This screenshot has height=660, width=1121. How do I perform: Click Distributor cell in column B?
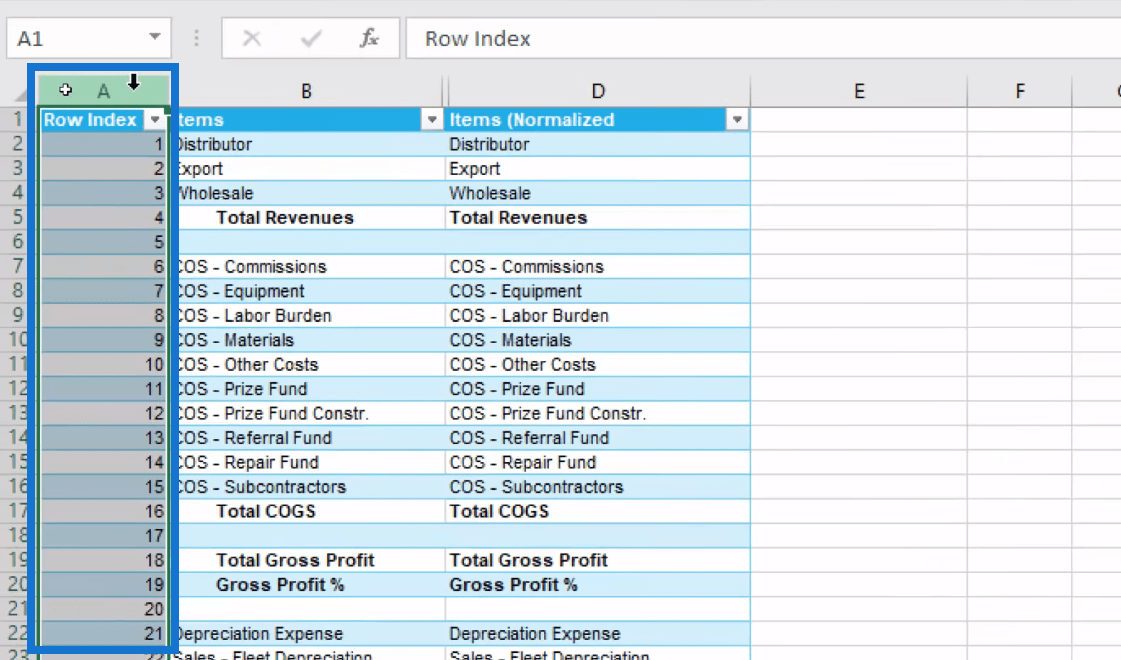pyautogui.click(x=307, y=144)
